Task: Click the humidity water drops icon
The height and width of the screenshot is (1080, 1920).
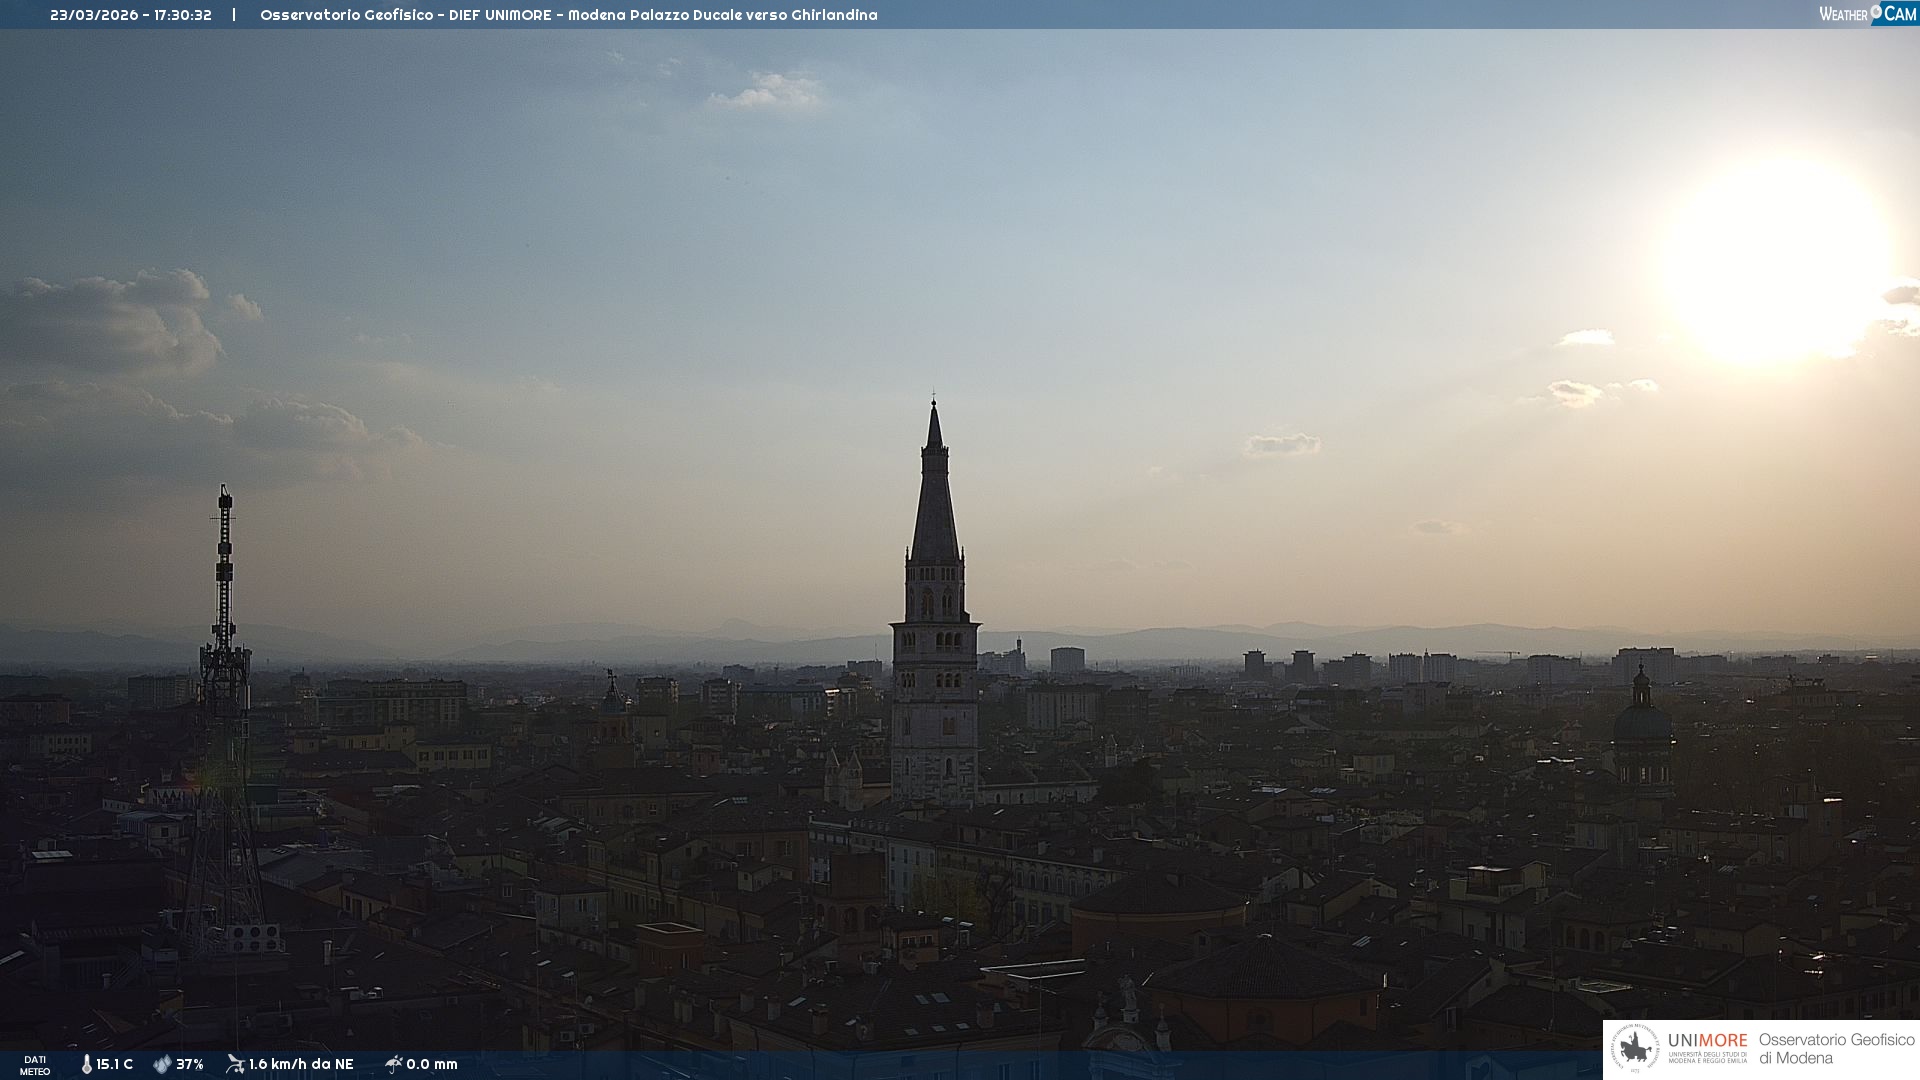Action: pyautogui.click(x=162, y=1064)
